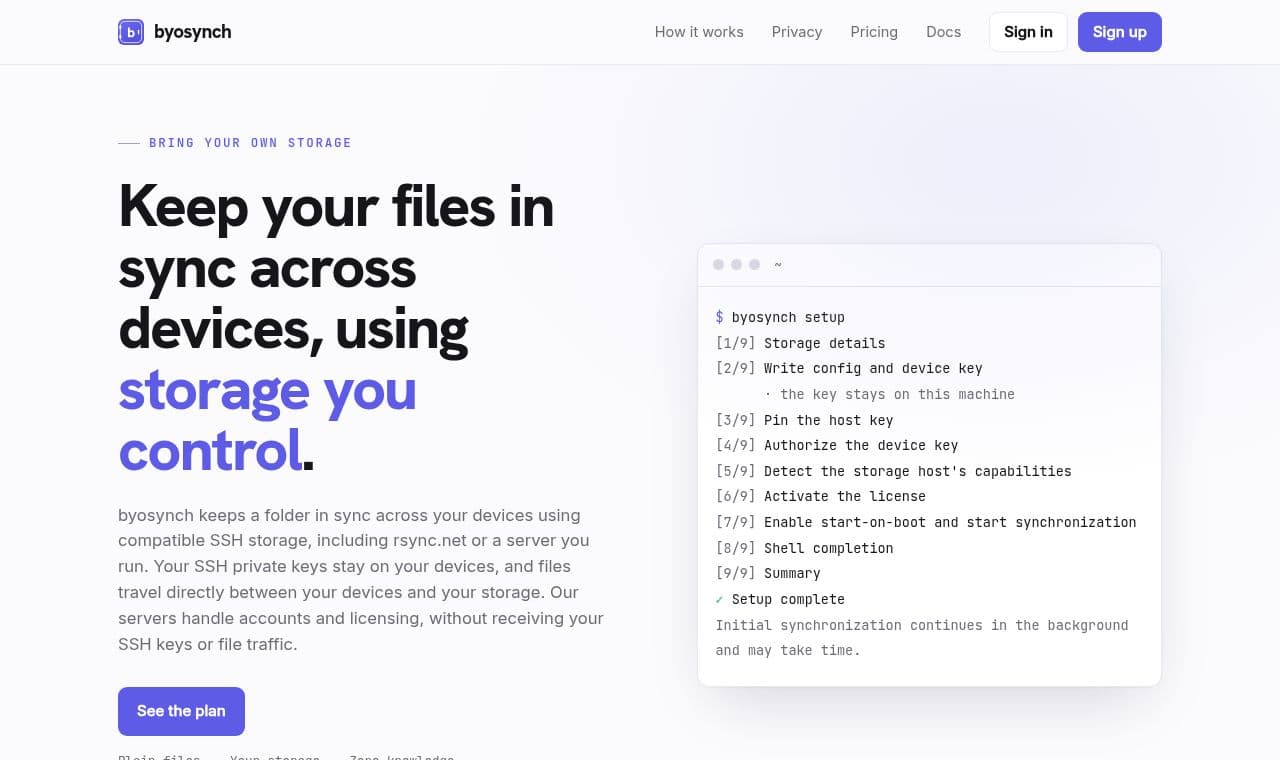
Task: Go to the Privacy section
Action: (797, 32)
